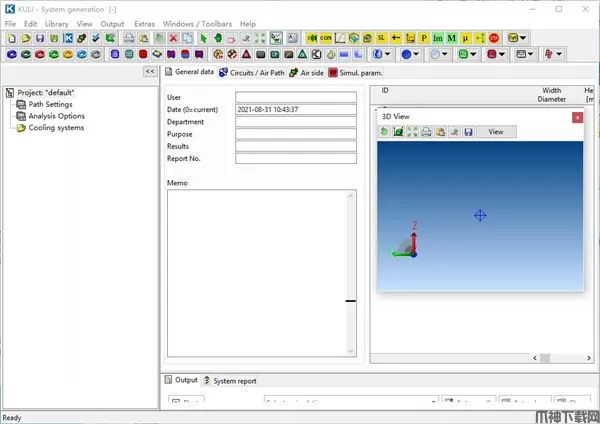This screenshot has width=600, height=424.
Task: Click the red X delete icon
Action: pos(173,38)
